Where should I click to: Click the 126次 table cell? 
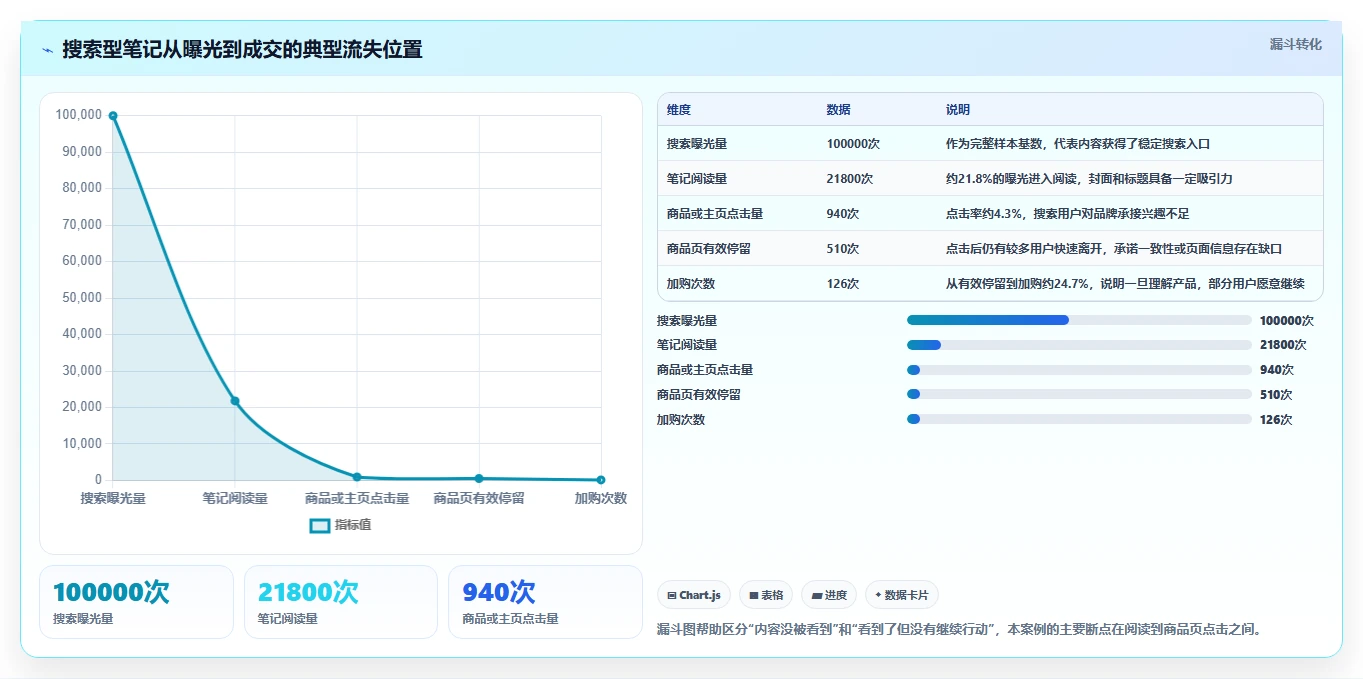pos(843,284)
